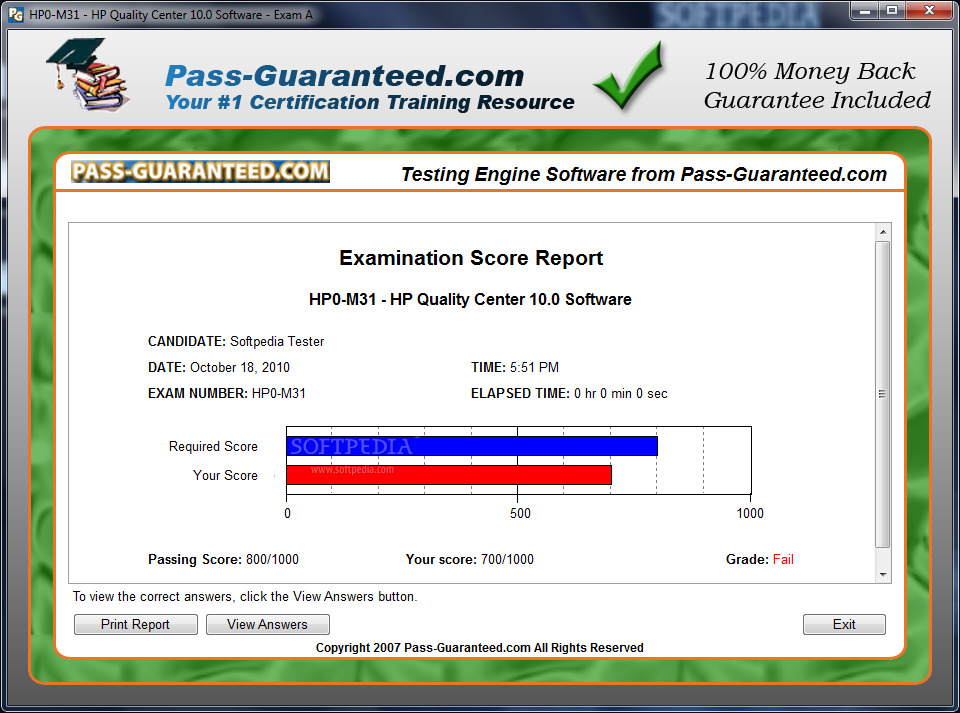Viewport: 960px width, 713px height.
Task: Minimize the exam window
Action: (865, 10)
